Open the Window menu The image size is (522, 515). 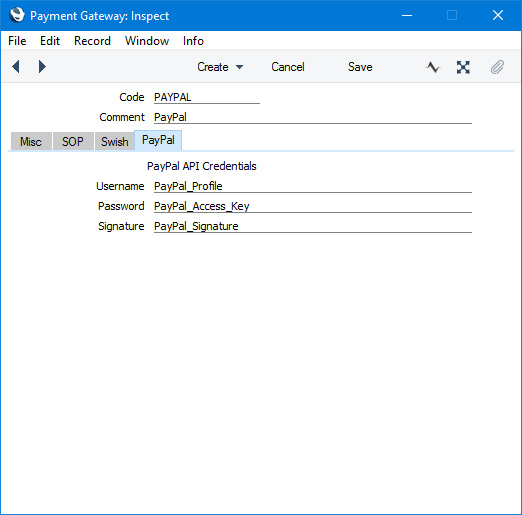click(x=147, y=41)
